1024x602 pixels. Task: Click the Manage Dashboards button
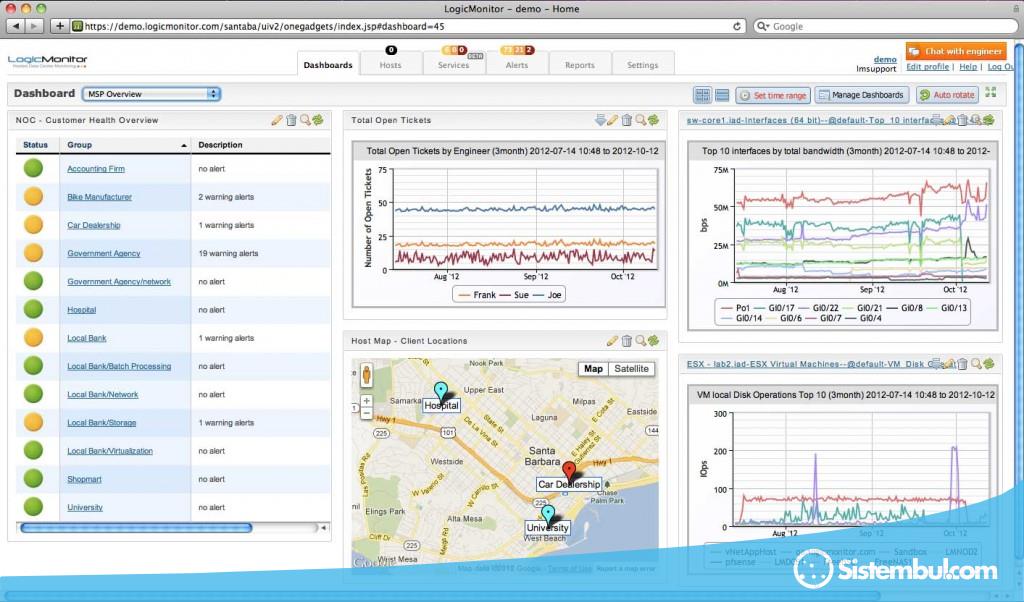pyautogui.click(x=861, y=95)
